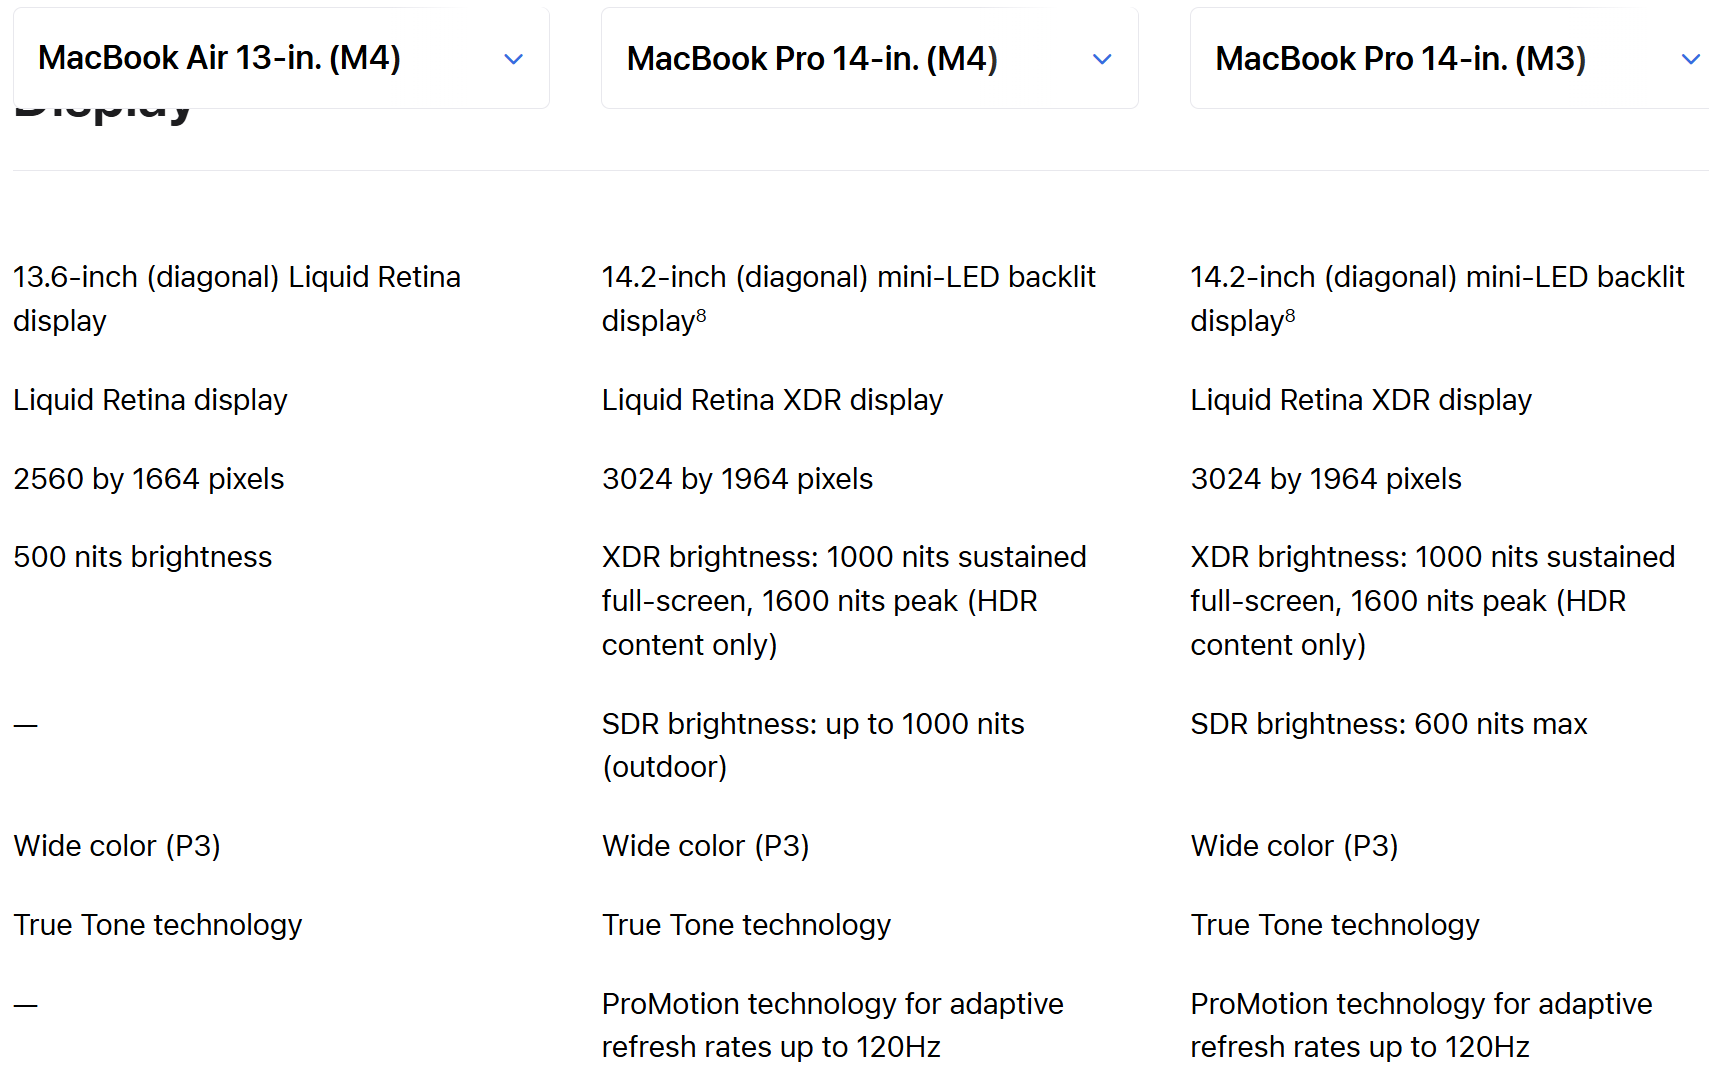
Task: Open footnote 8 in the MacBook Pro M3 column
Action: 1290,316
